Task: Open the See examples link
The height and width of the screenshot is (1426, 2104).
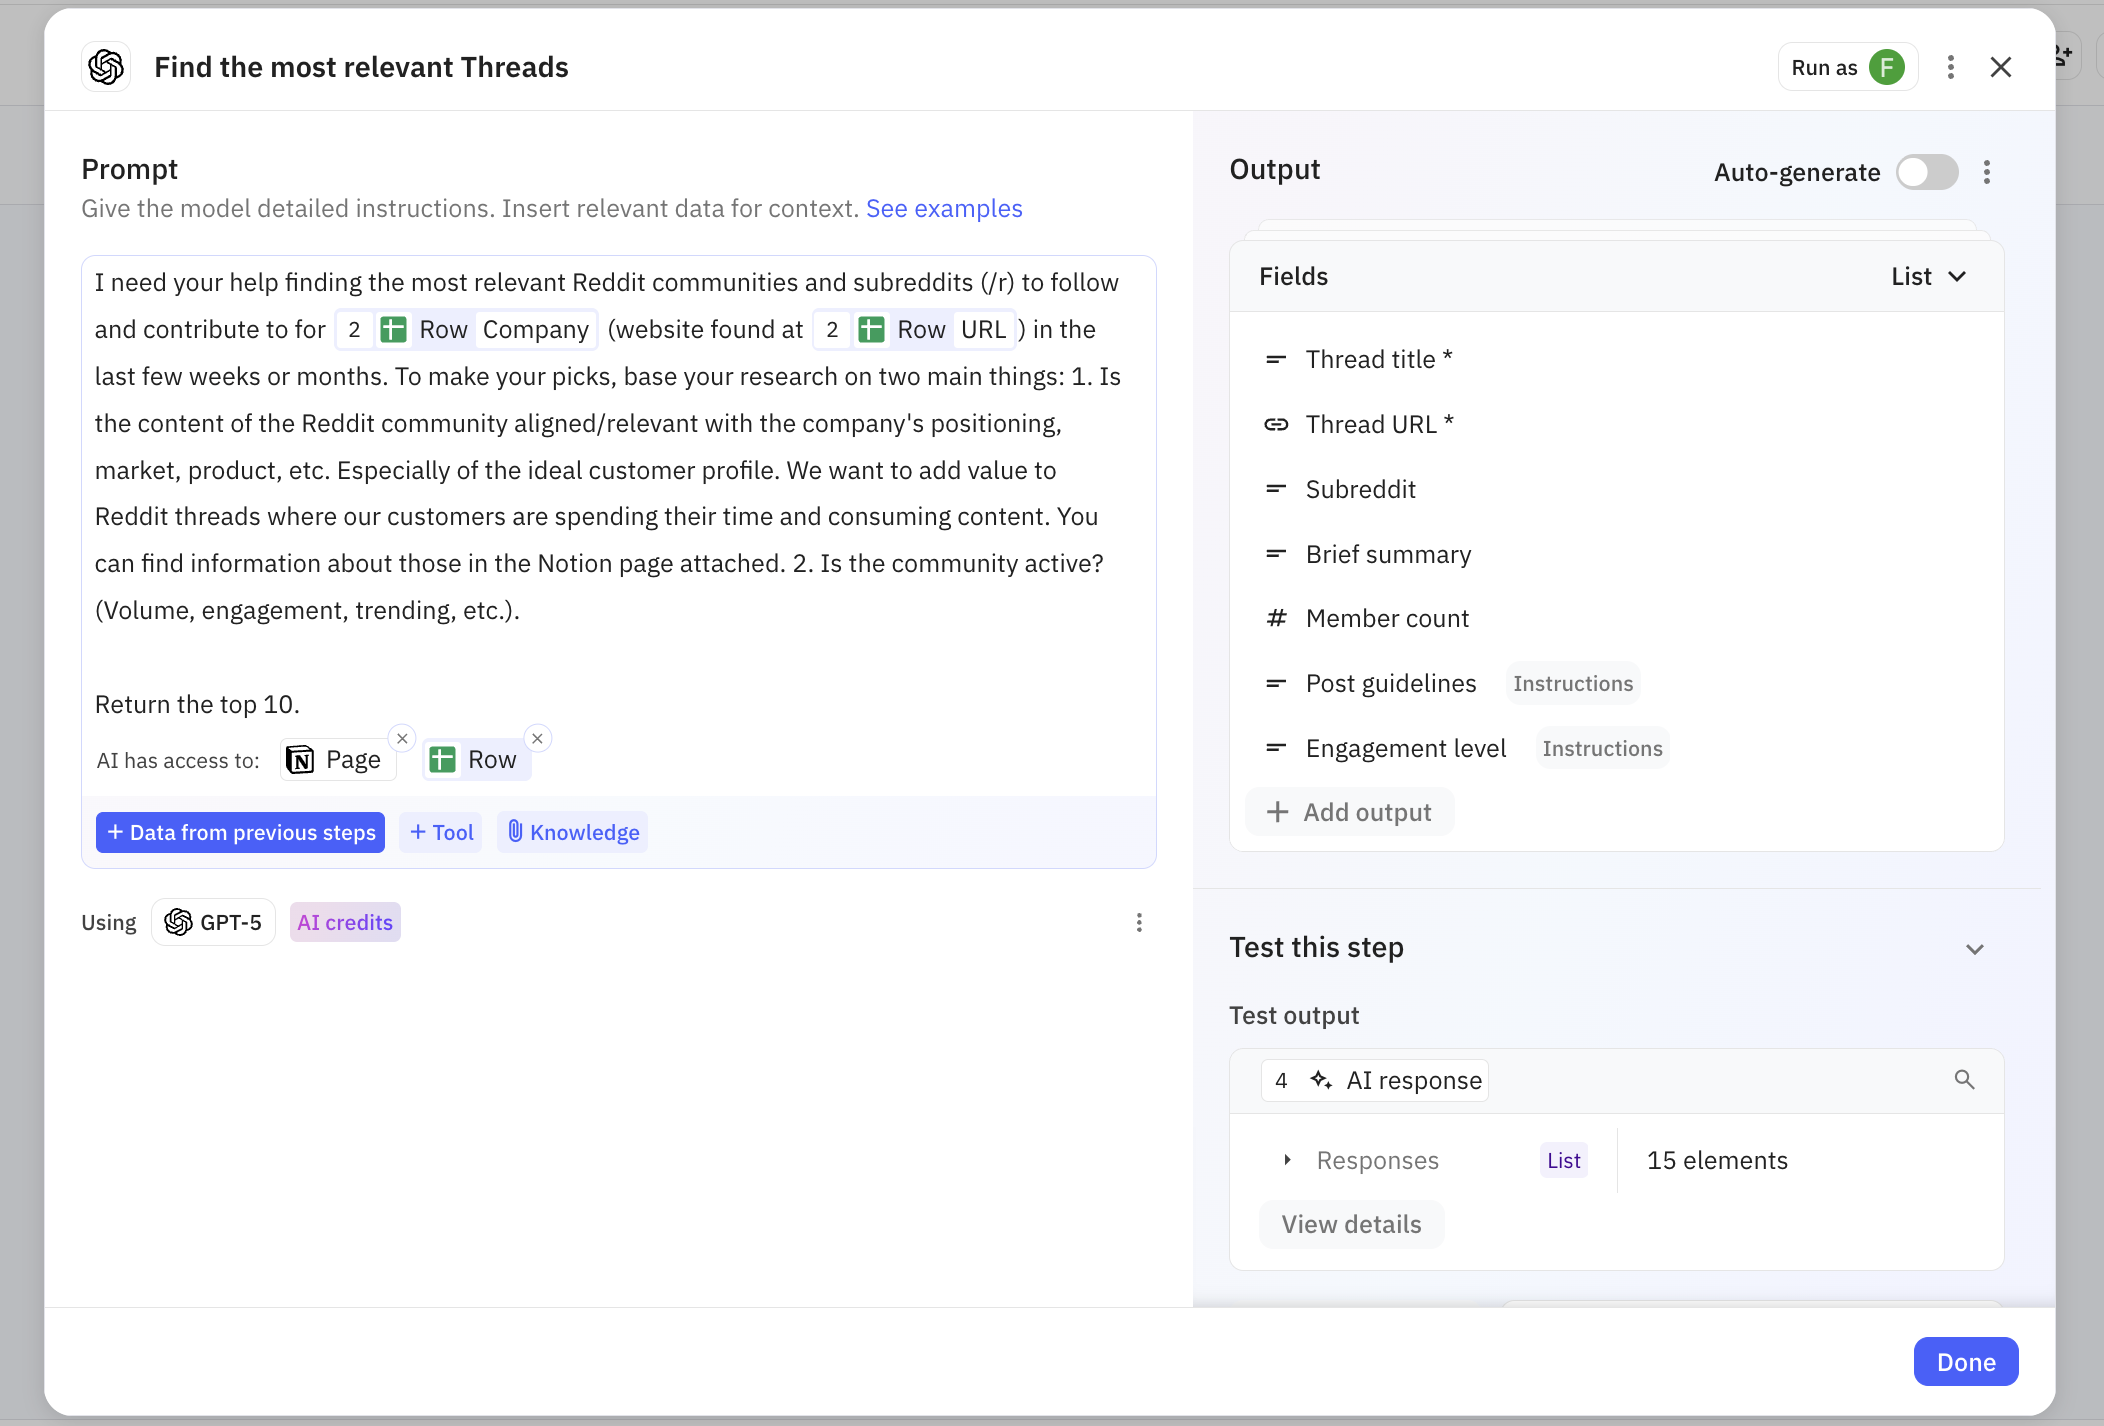Action: tap(943, 208)
